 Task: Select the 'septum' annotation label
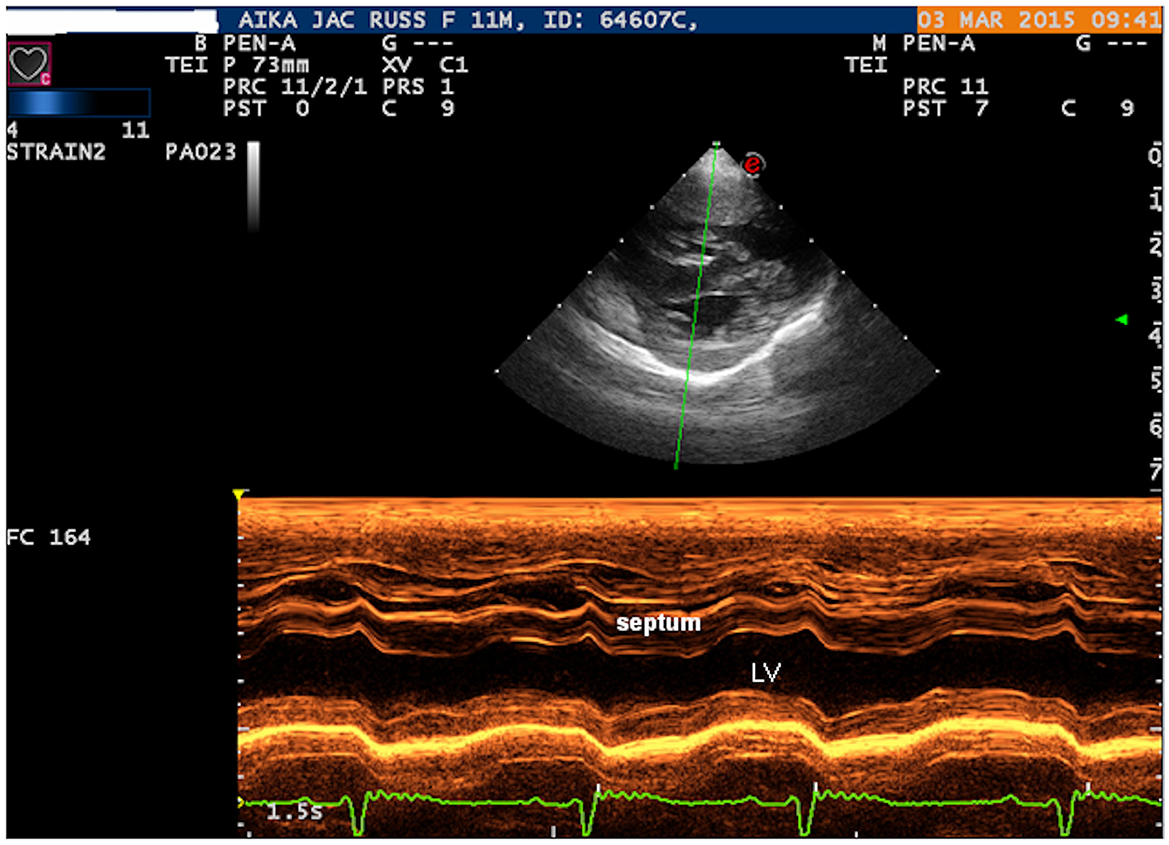tap(658, 623)
